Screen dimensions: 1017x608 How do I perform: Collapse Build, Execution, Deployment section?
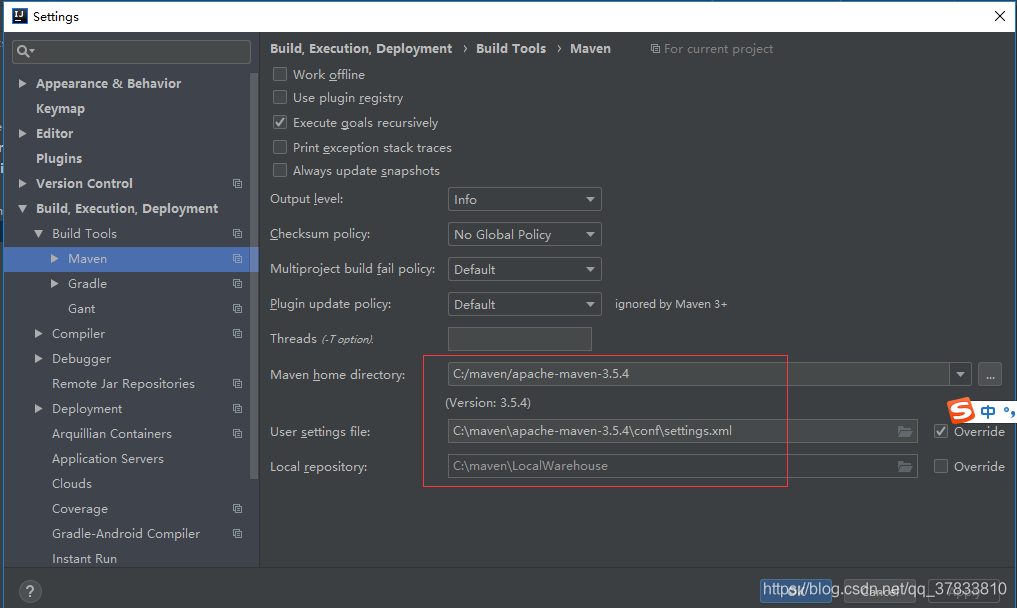tap(23, 209)
